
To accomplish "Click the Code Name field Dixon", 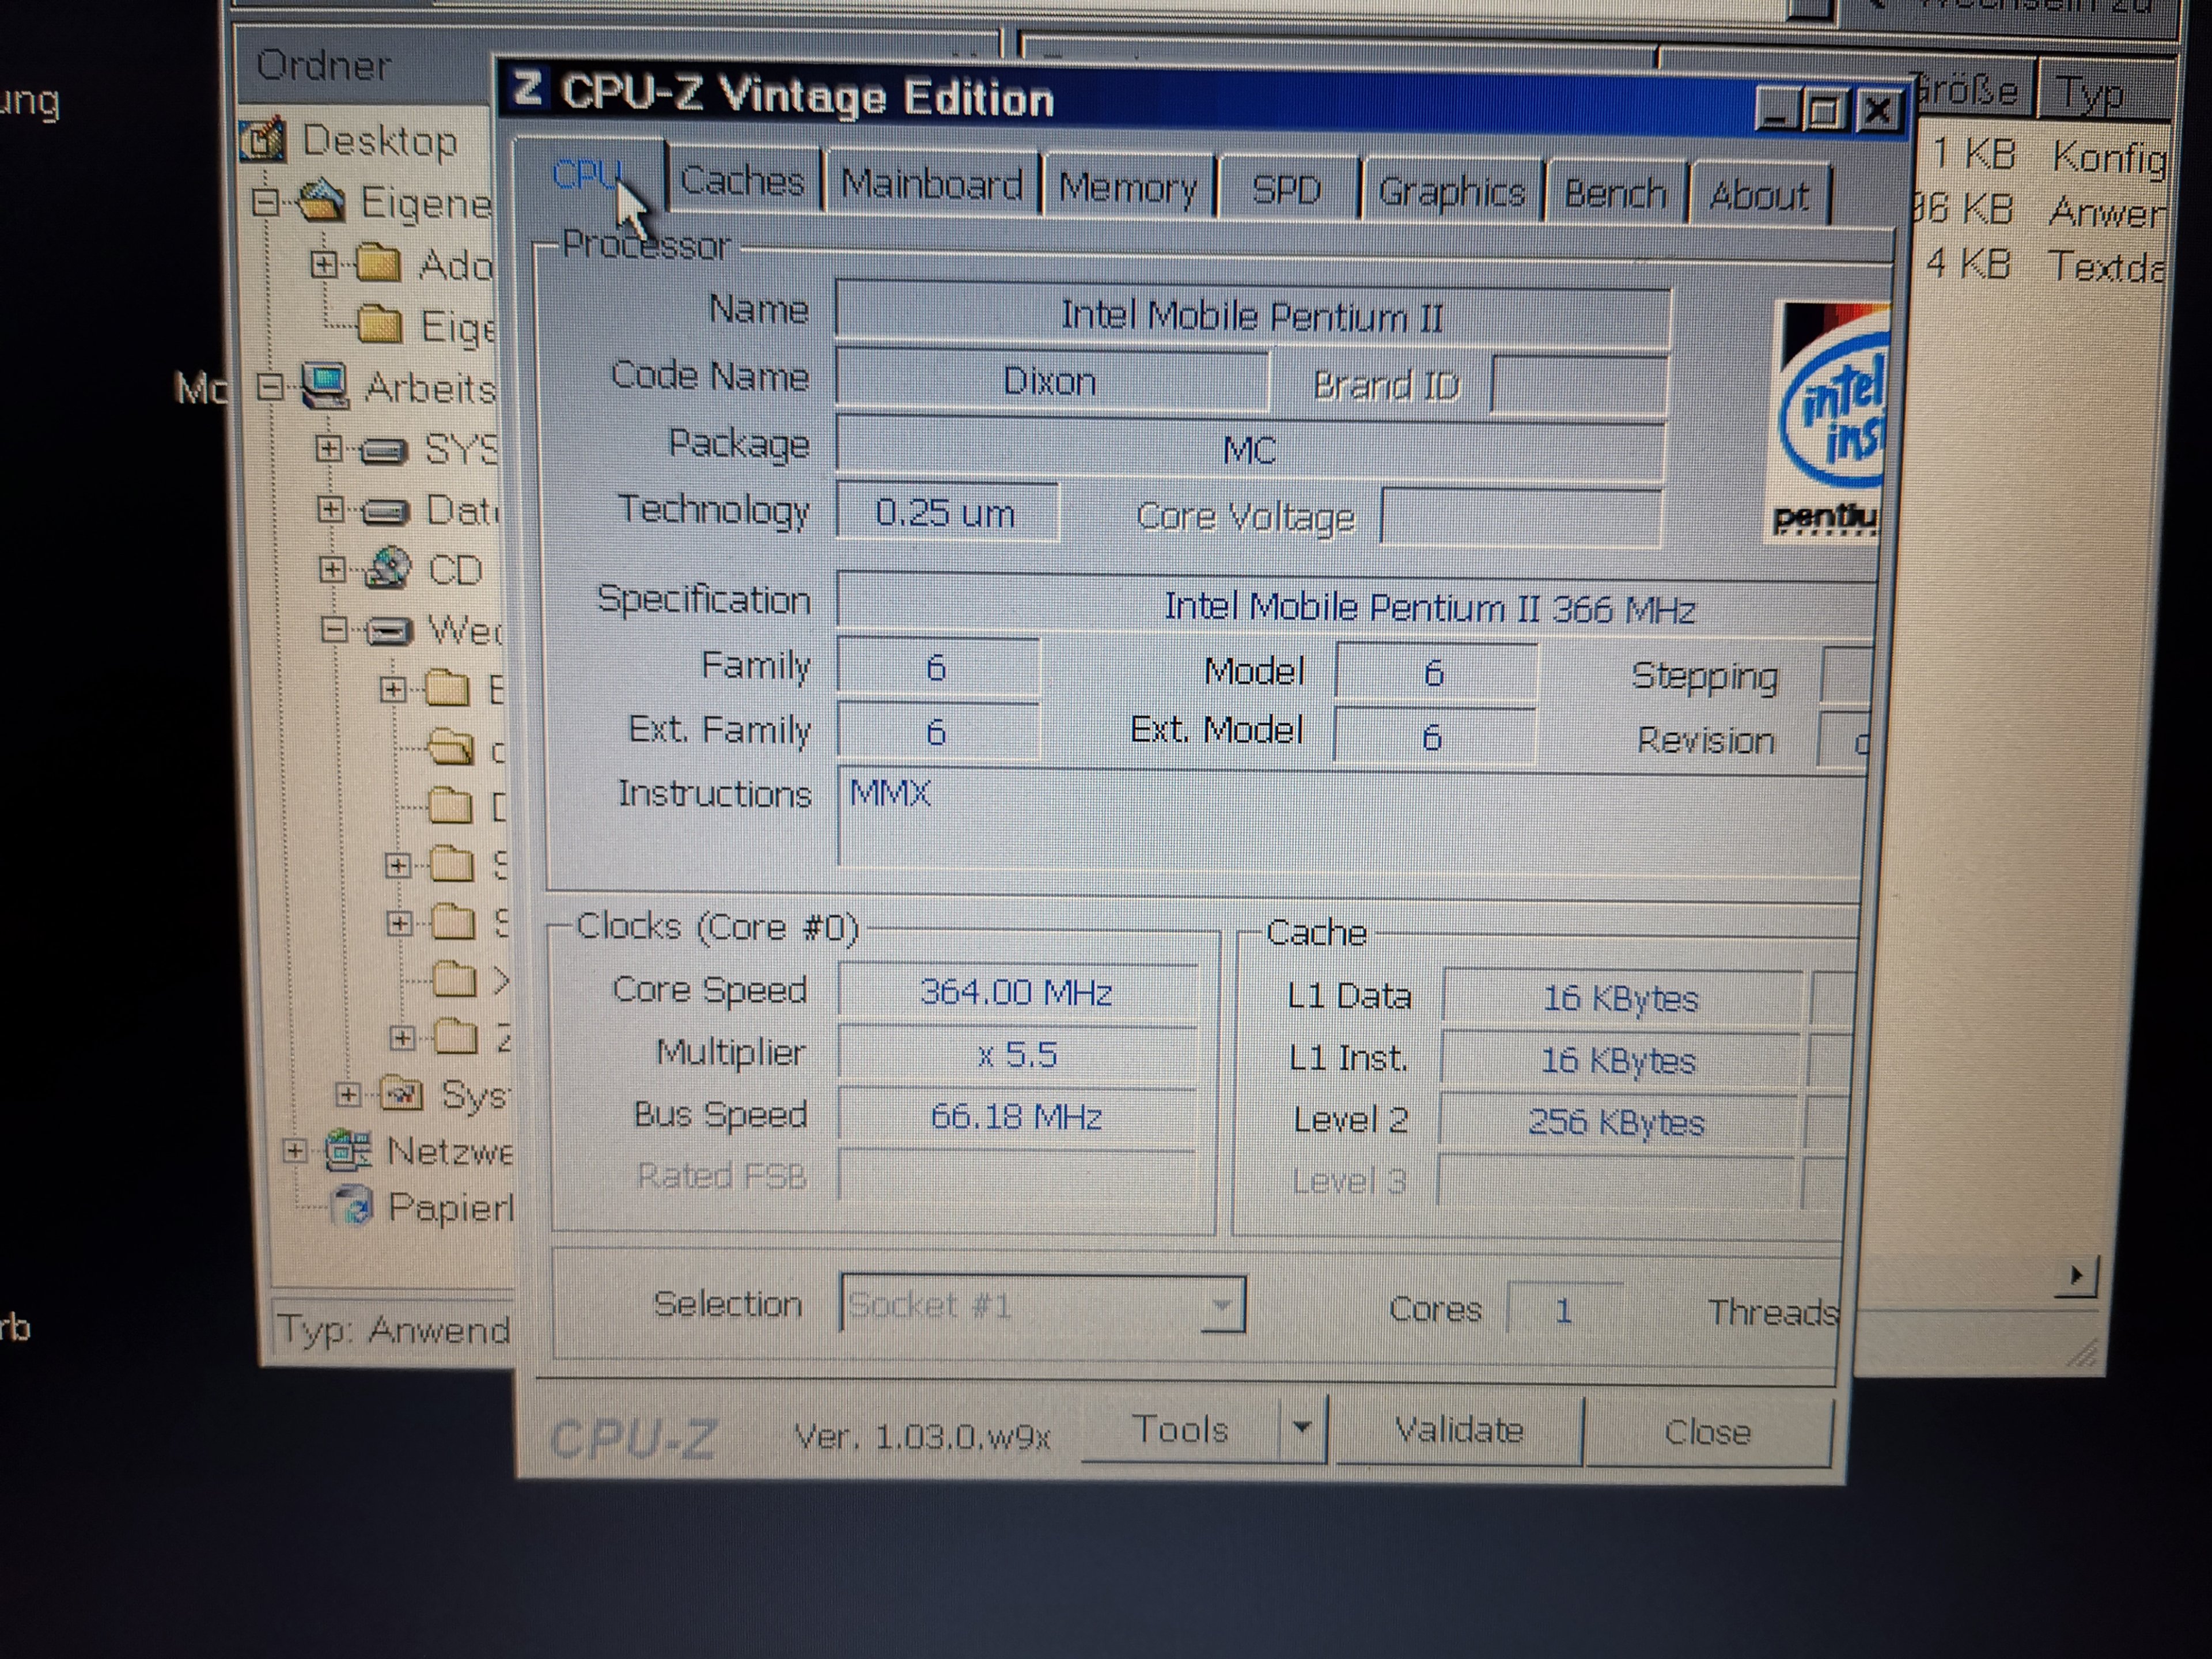I will click(1051, 381).
